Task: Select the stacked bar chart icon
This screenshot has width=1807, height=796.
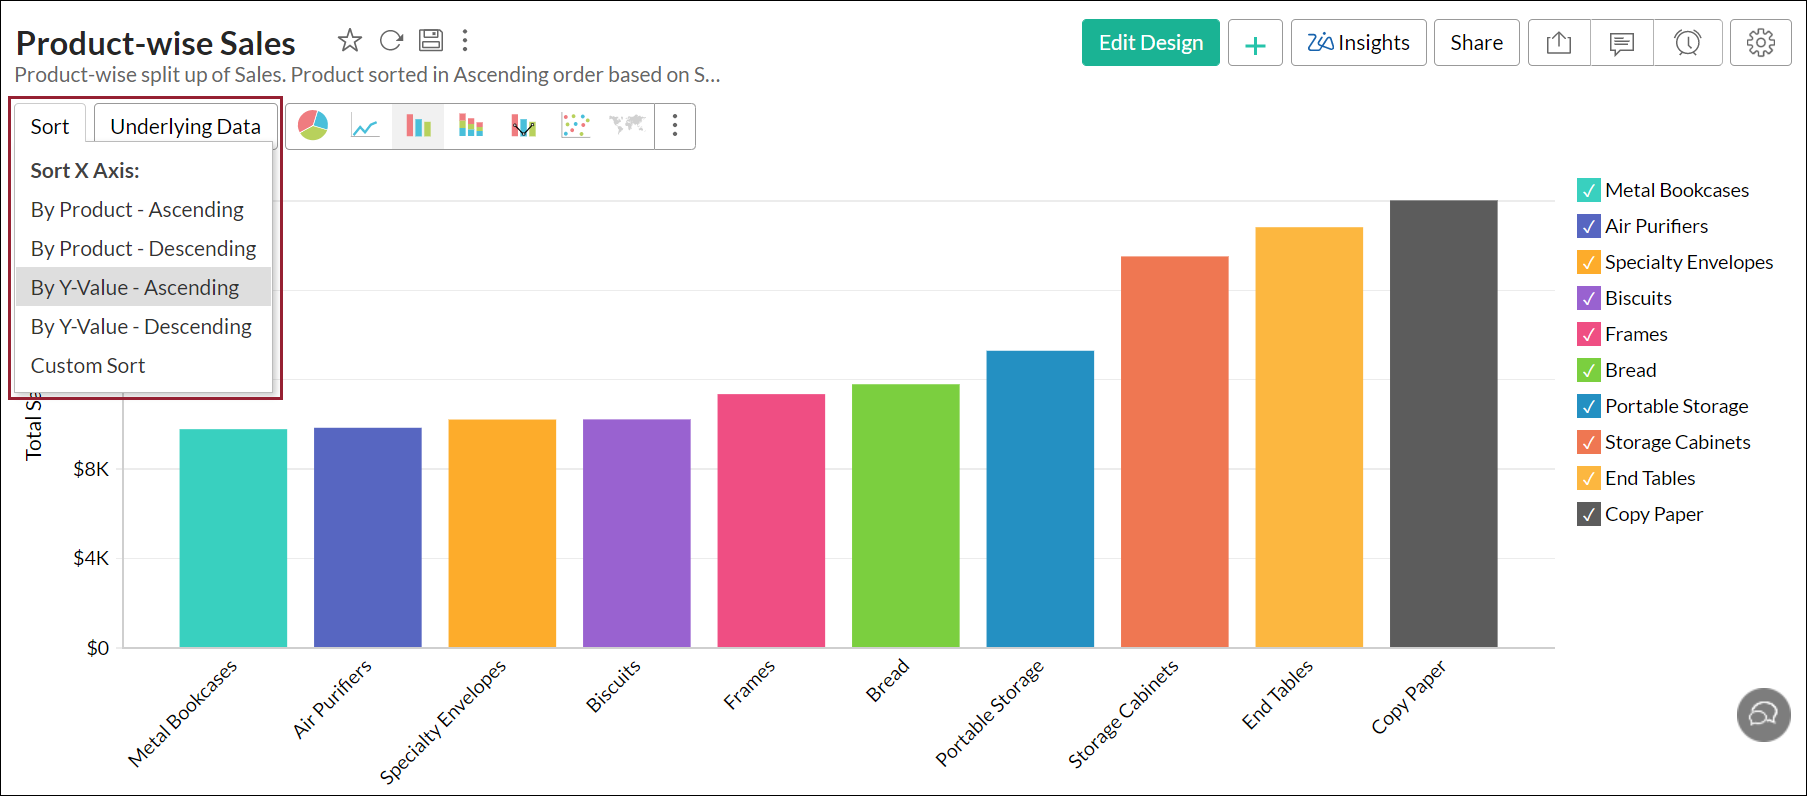Action: (470, 126)
